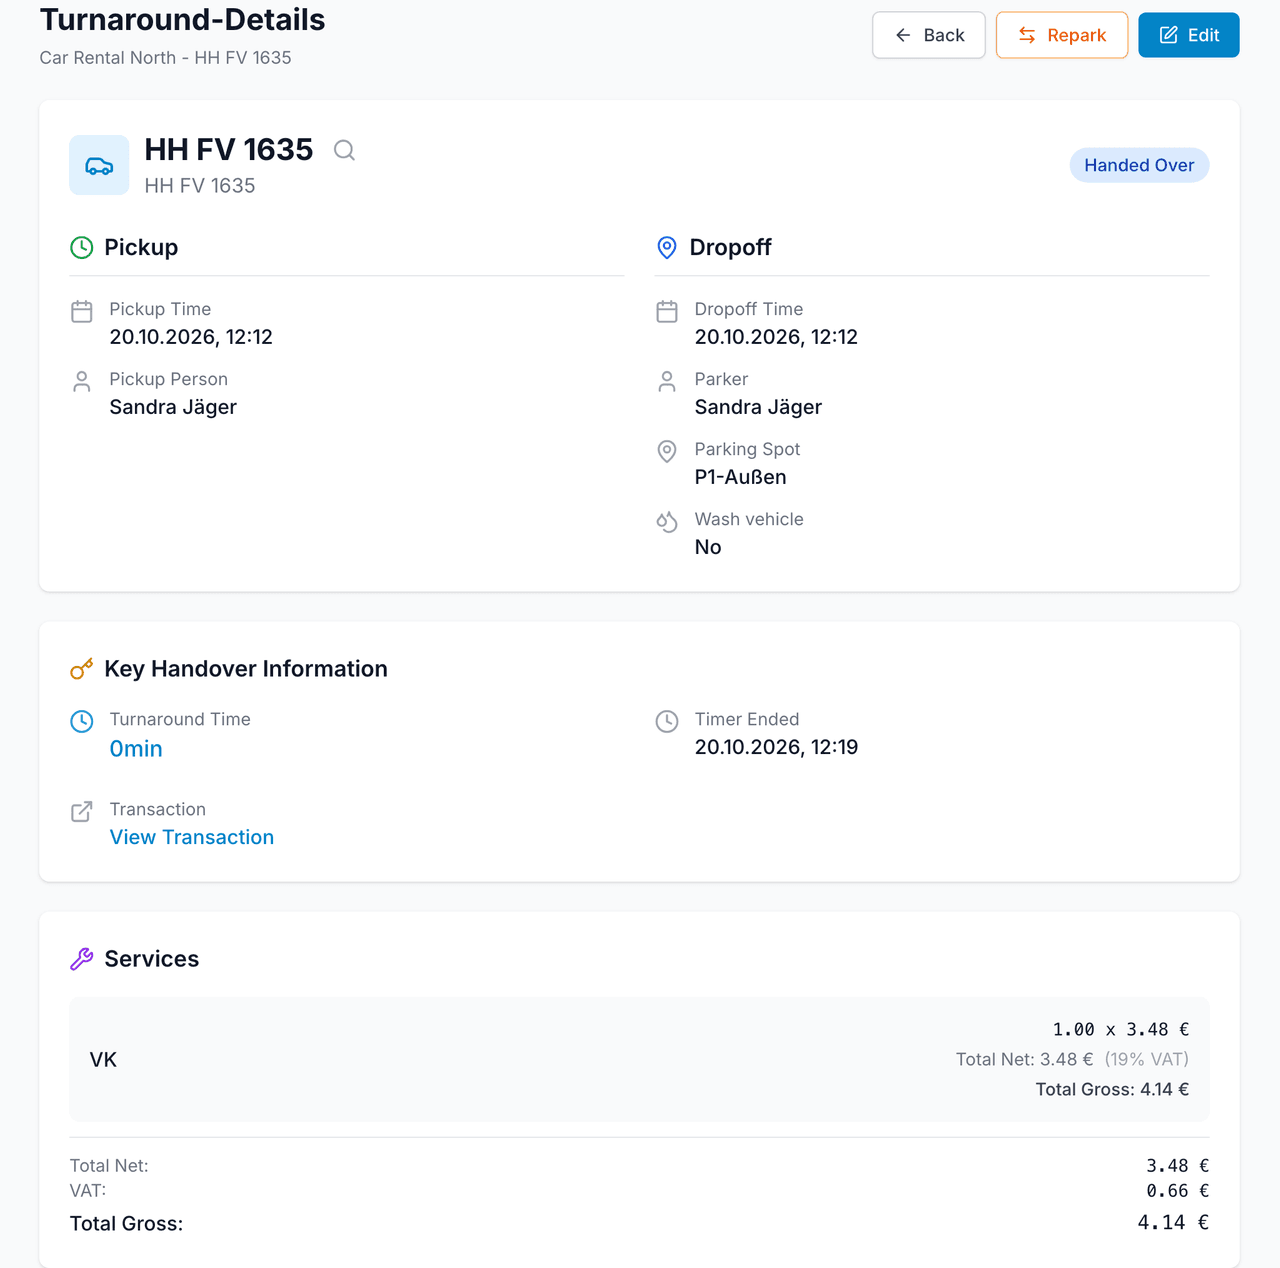Click the Sandra Jäger name under Pickup Person

coord(173,407)
